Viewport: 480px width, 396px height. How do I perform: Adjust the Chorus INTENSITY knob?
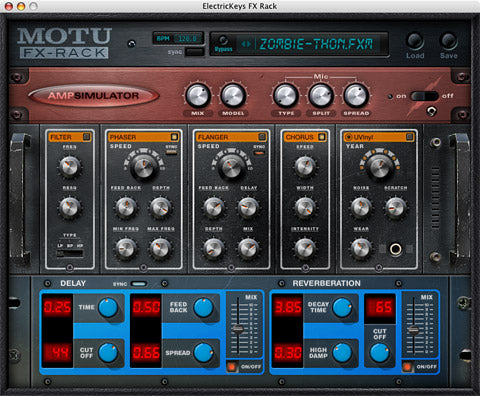pyautogui.click(x=305, y=249)
